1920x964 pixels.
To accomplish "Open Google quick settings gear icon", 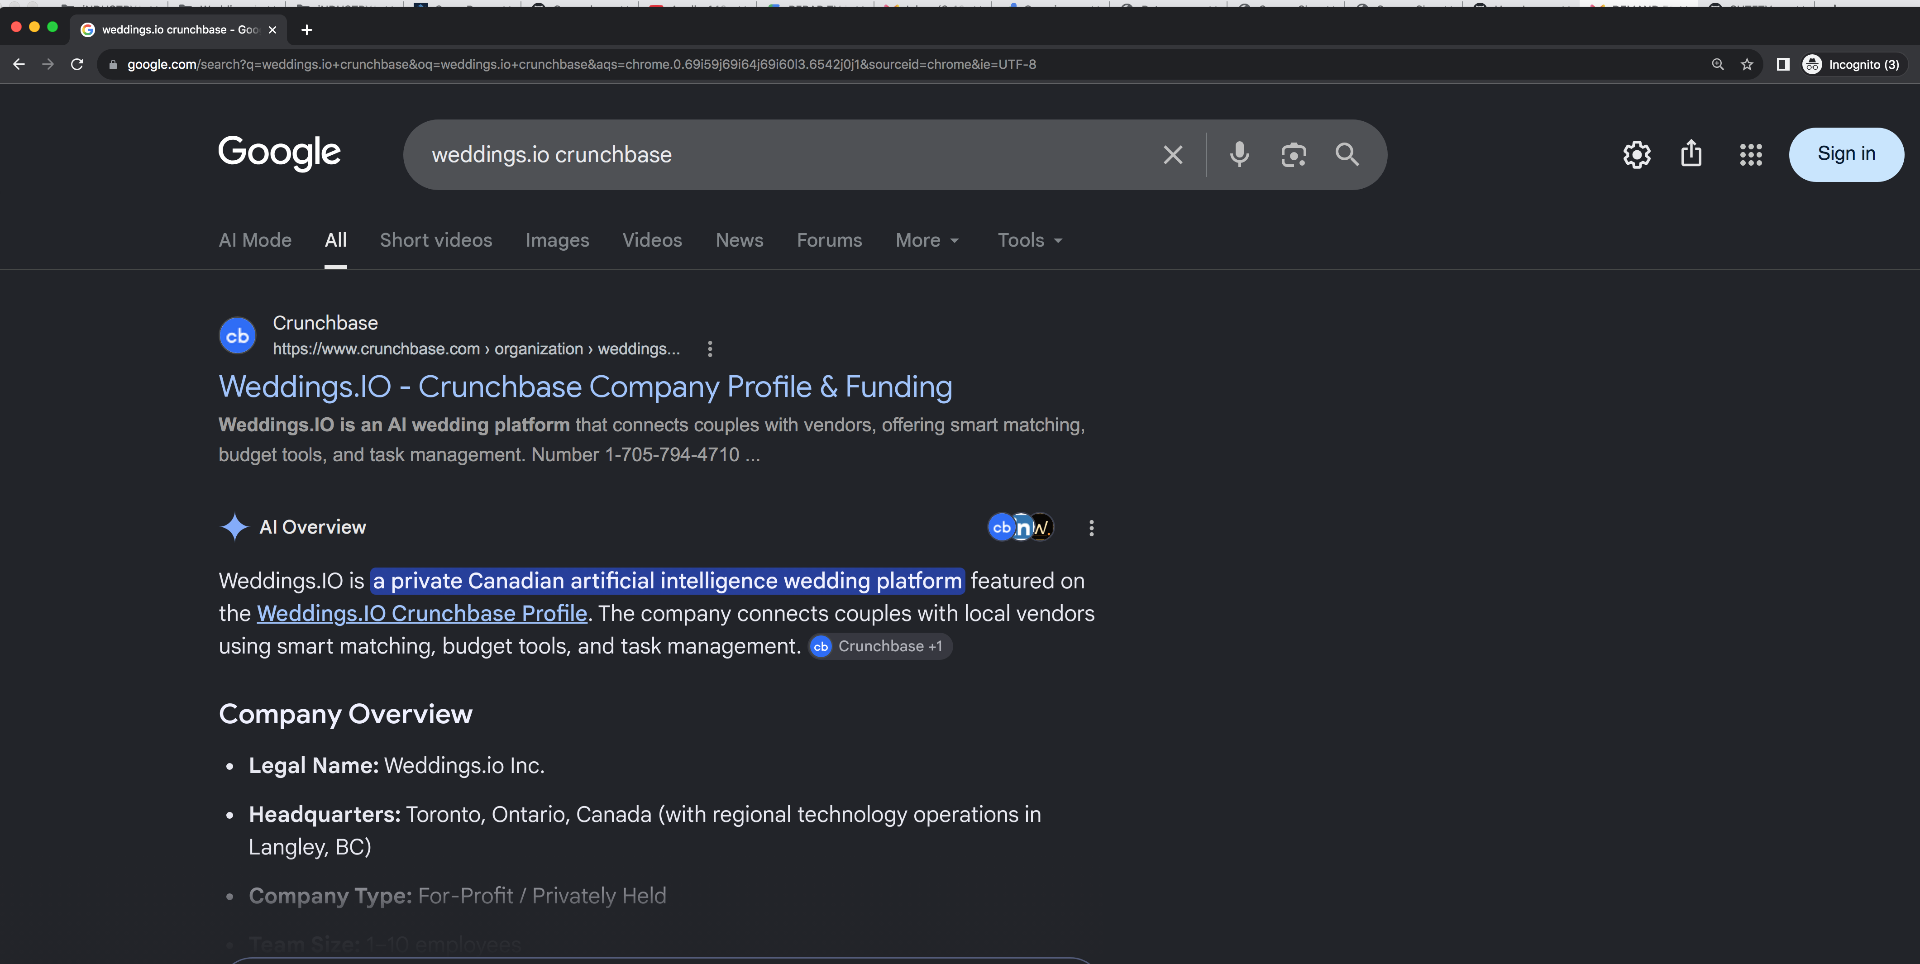I will coord(1637,154).
